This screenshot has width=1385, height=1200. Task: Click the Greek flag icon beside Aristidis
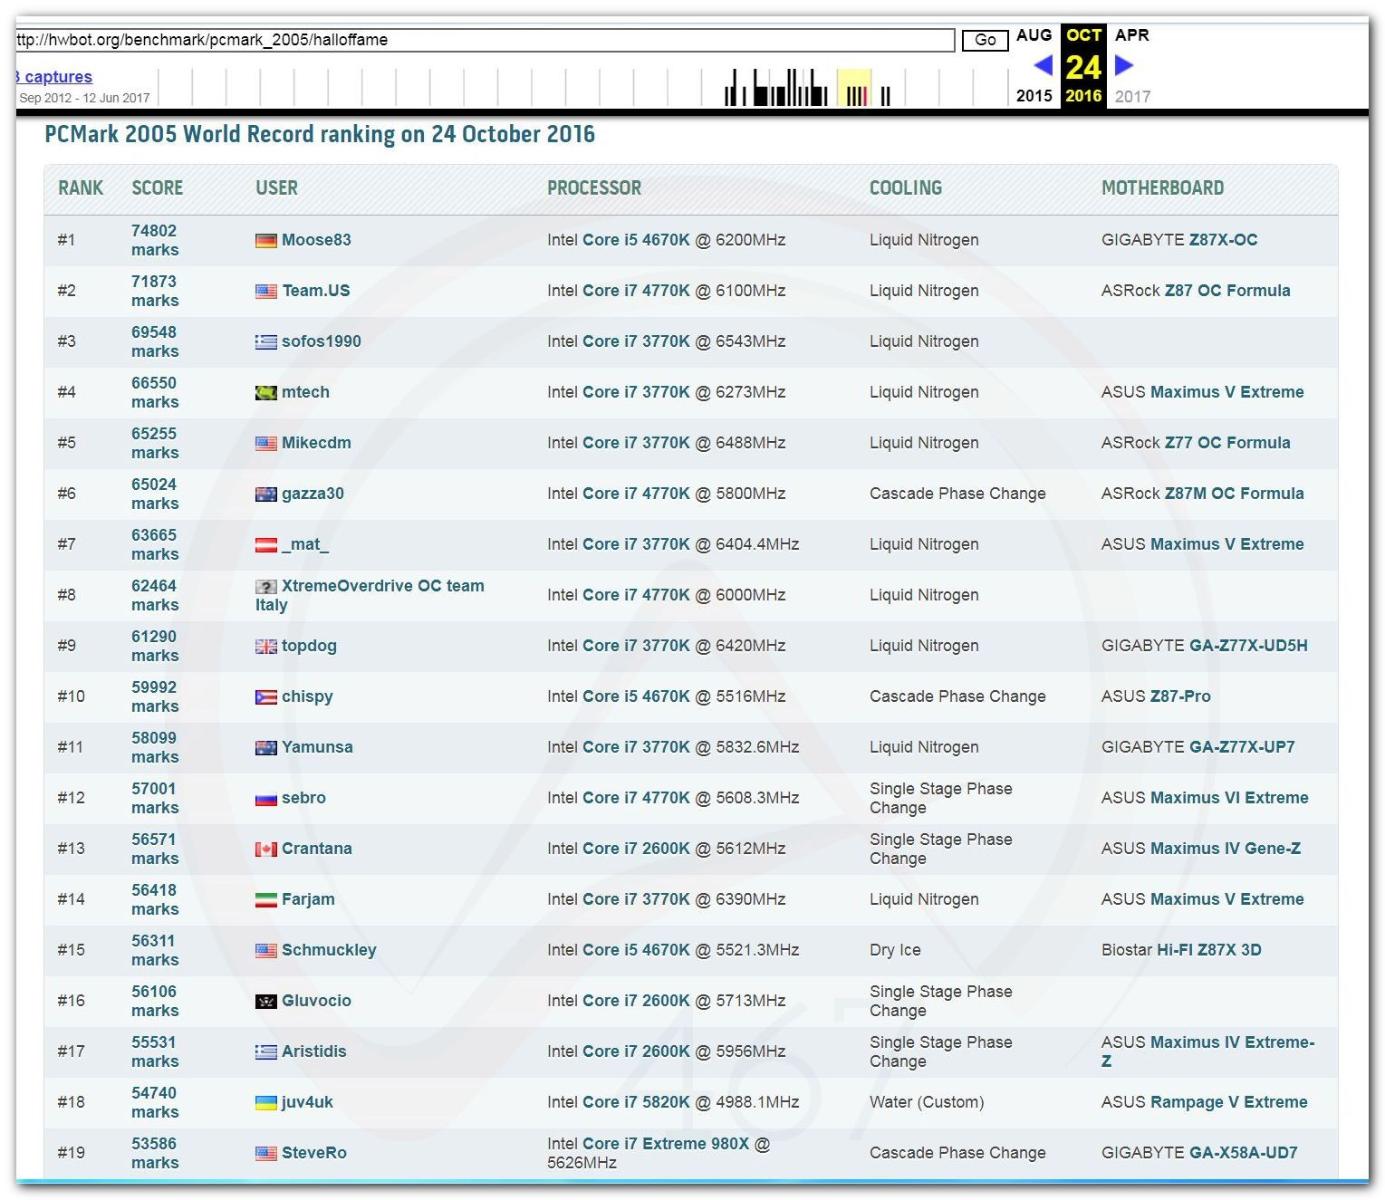pyautogui.click(x=265, y=1052)
